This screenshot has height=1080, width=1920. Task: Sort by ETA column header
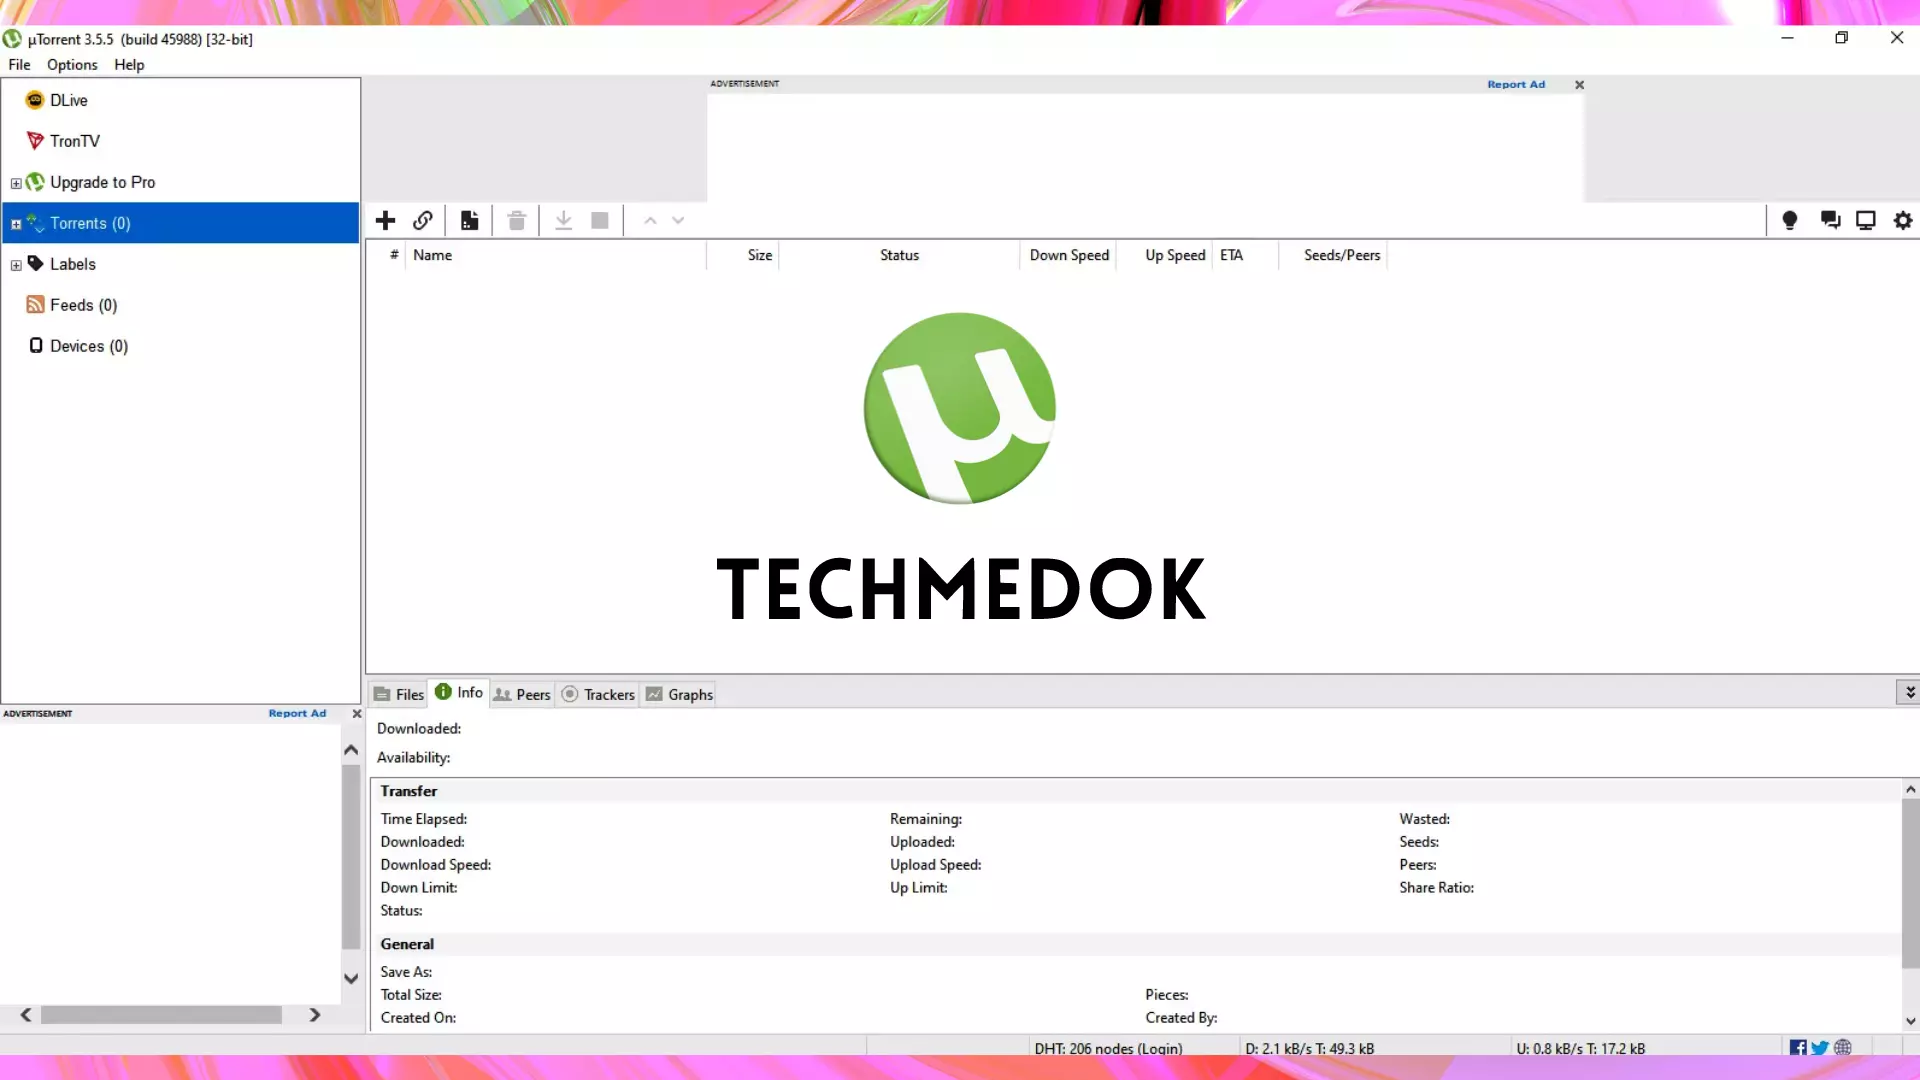tap(1245, 255)
